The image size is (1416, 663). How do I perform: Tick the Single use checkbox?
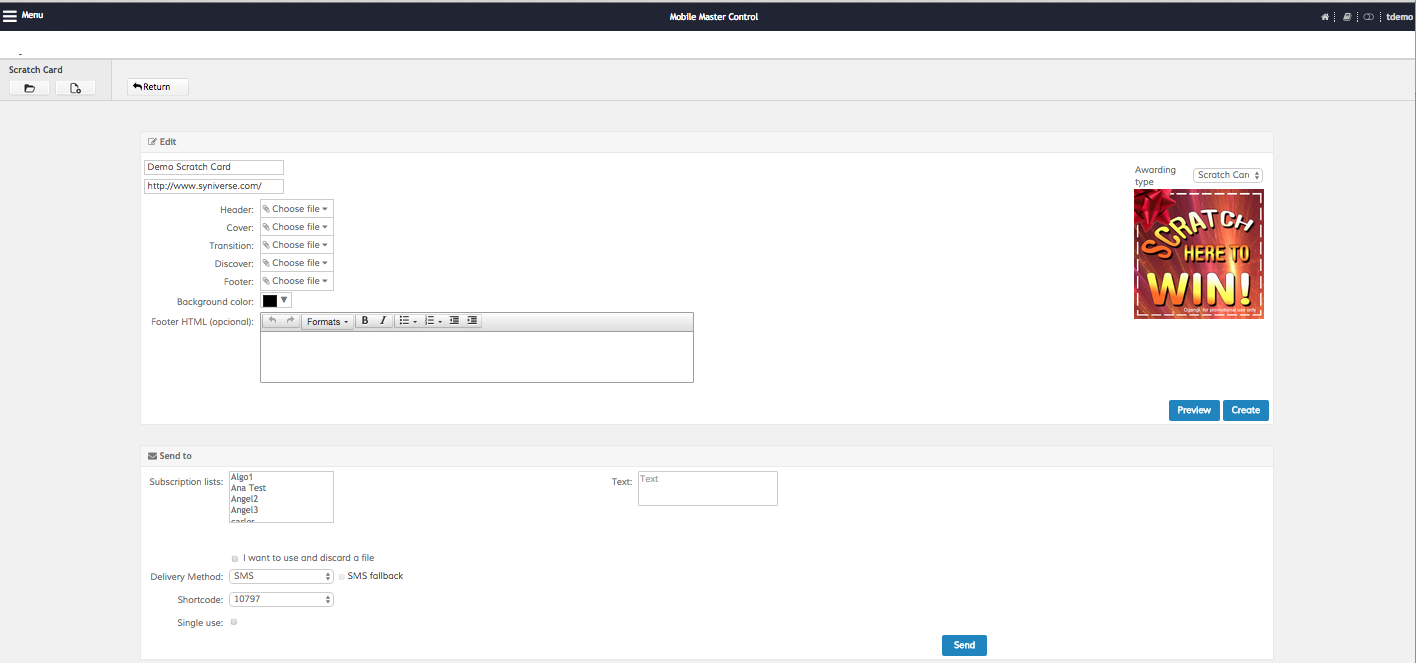(x=234, y=622)
